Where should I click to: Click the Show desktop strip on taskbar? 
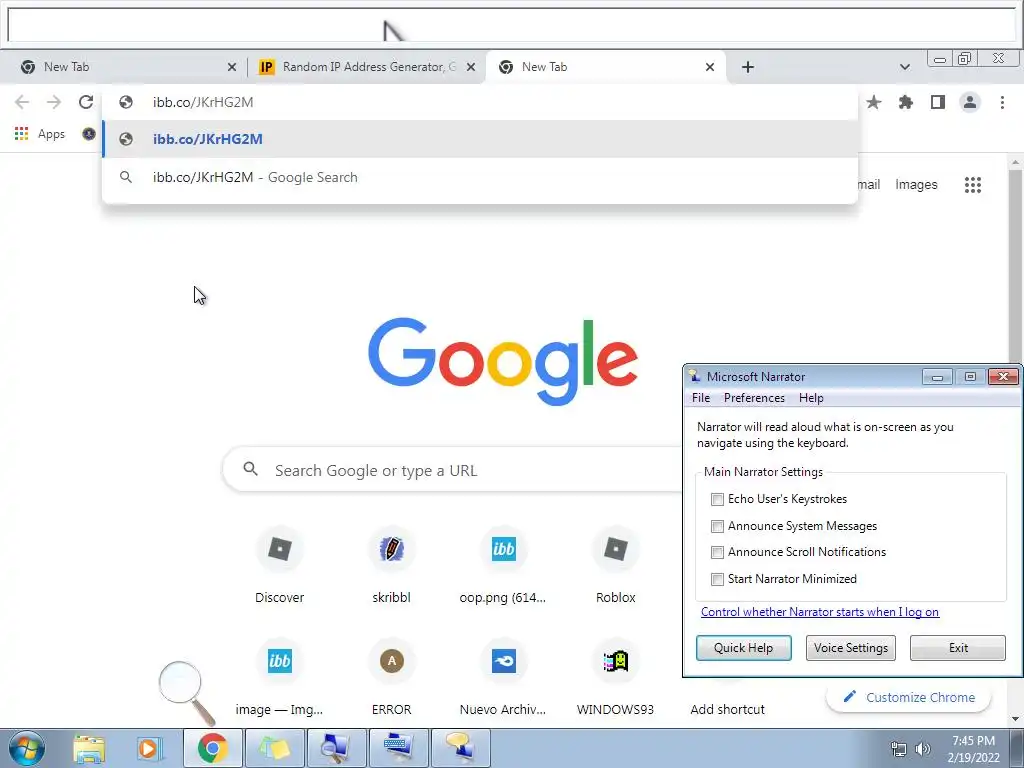[x=1017, y=748]
